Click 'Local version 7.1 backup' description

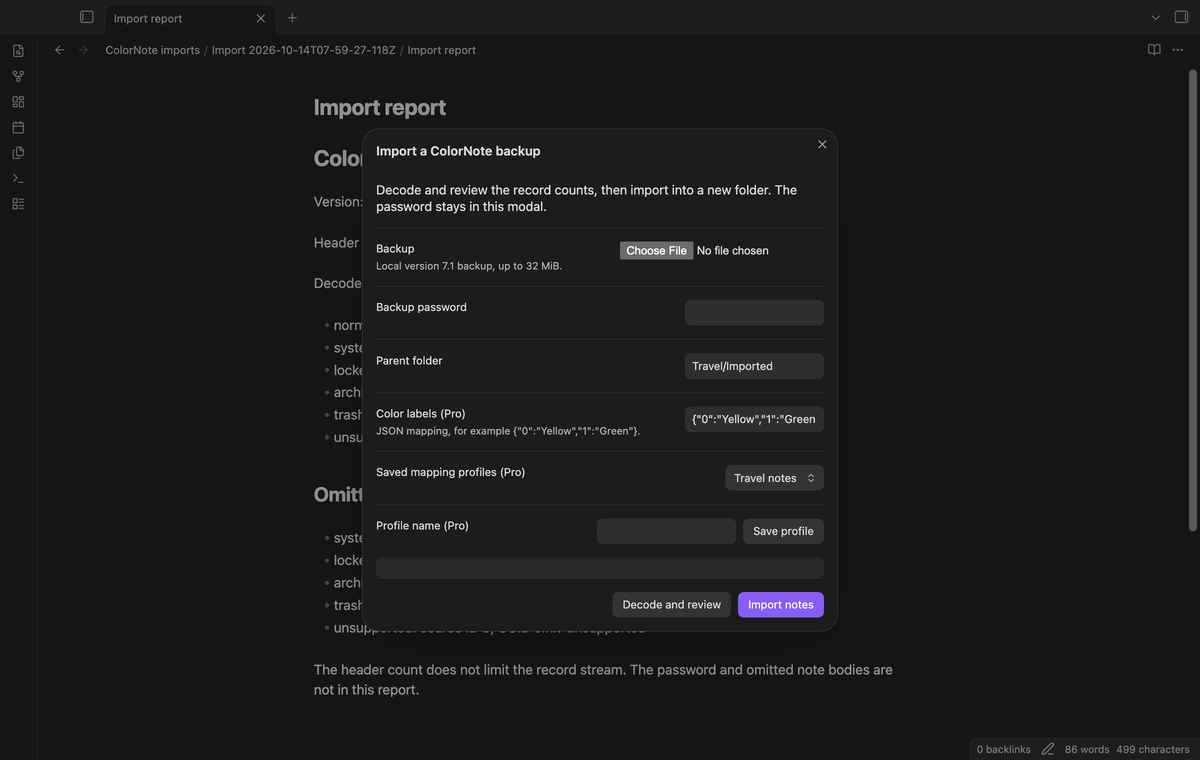click(x=469, y=266)
